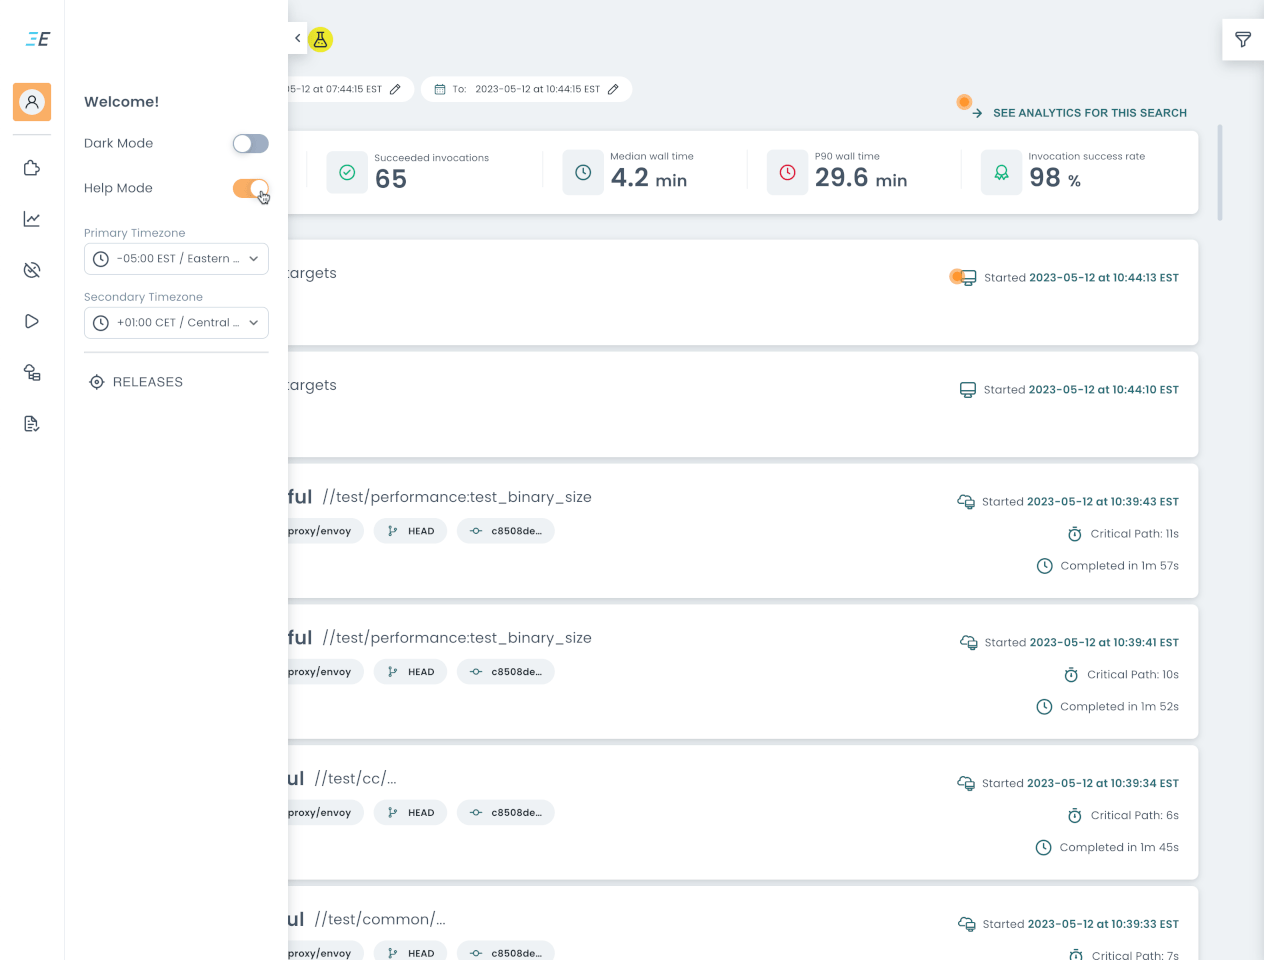Collapse the Welcome panel with the left chevron
This screenshot has height=960, width=1280.
click(x=297, y=37)
